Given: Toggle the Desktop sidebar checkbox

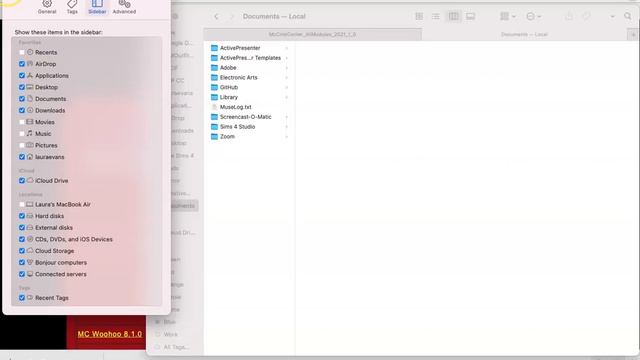Looking at the screenshot, I should (x=22, y=87).
